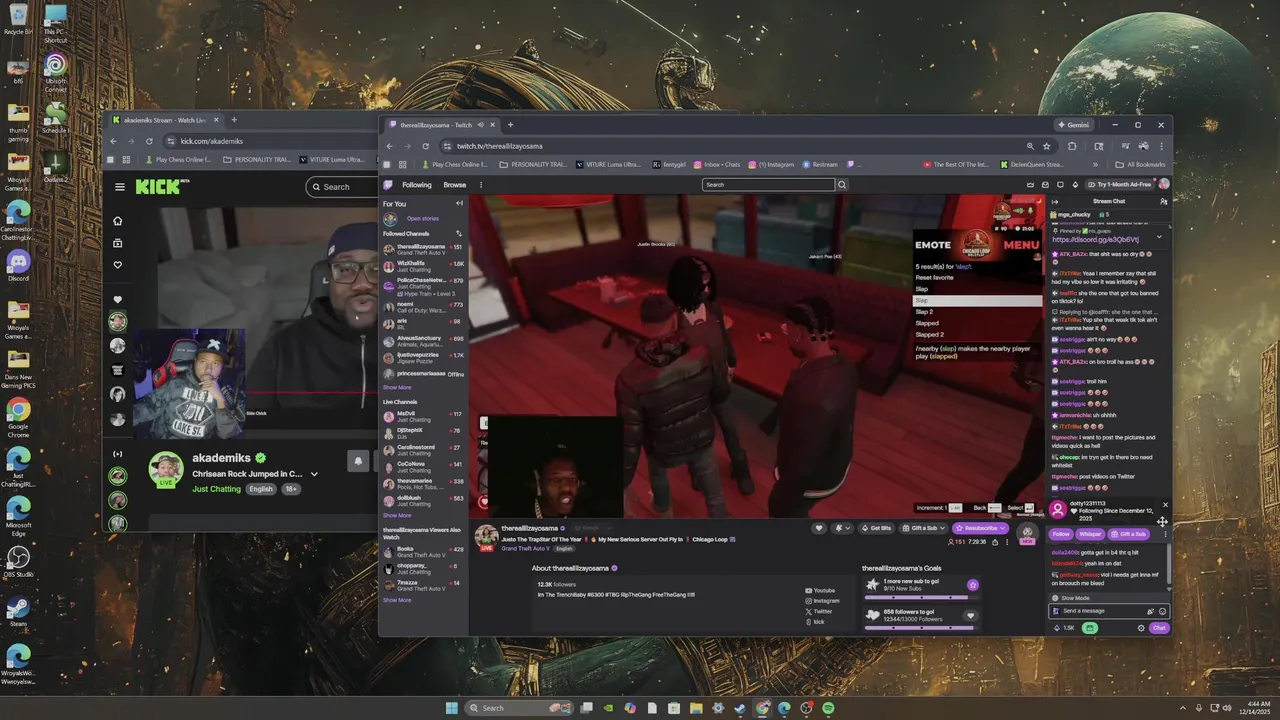Open the NEW hype badge icon
Viewport: 1280px width, 720px height.
tap(1027, 535)
